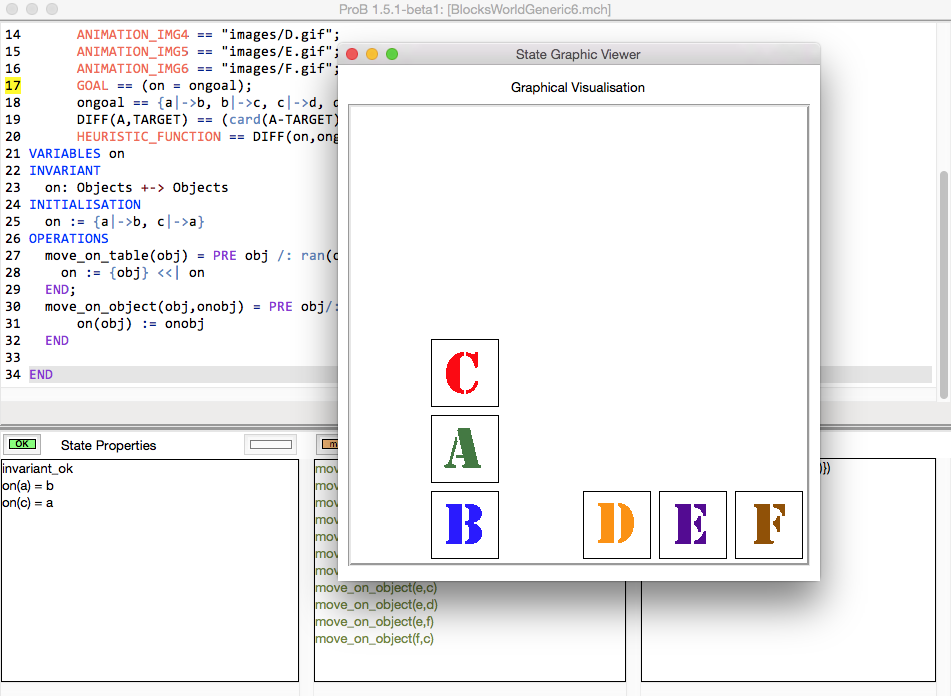This screenshot has height=696, width=951.
Task: Select the purple E block image
Action: tap(692, 525)
